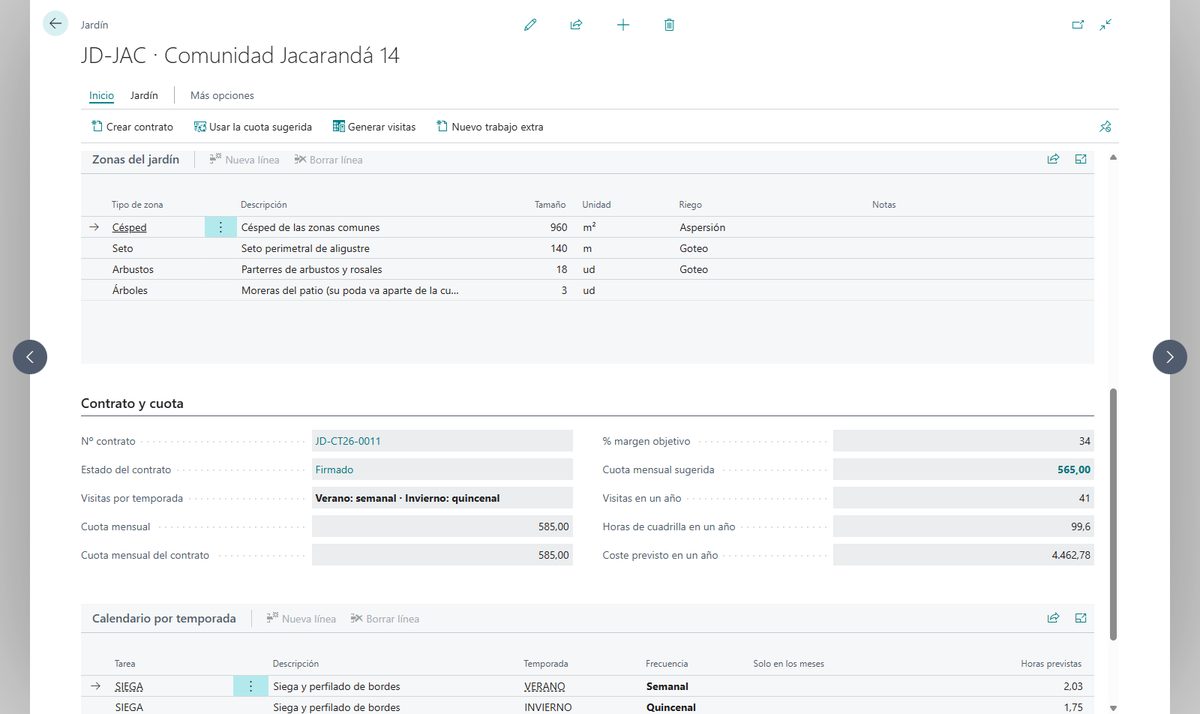Click Borrar línea in Zonas del jardín

328,160
